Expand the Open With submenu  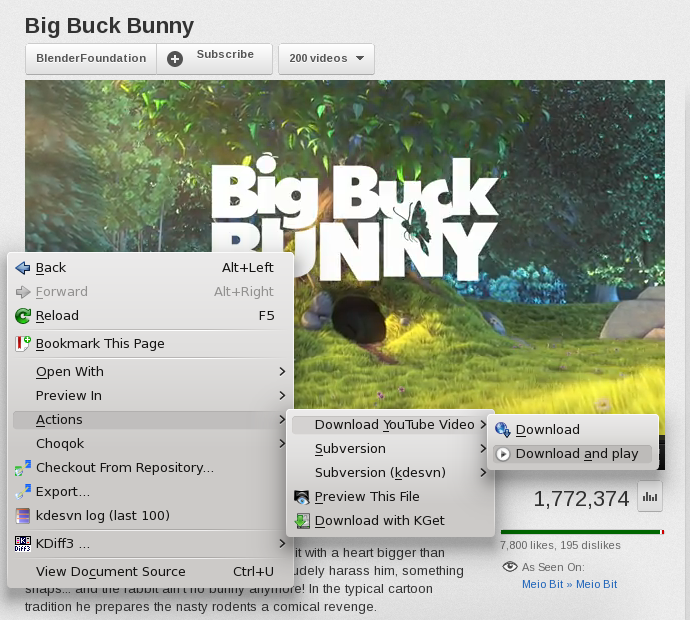point(150,372)
